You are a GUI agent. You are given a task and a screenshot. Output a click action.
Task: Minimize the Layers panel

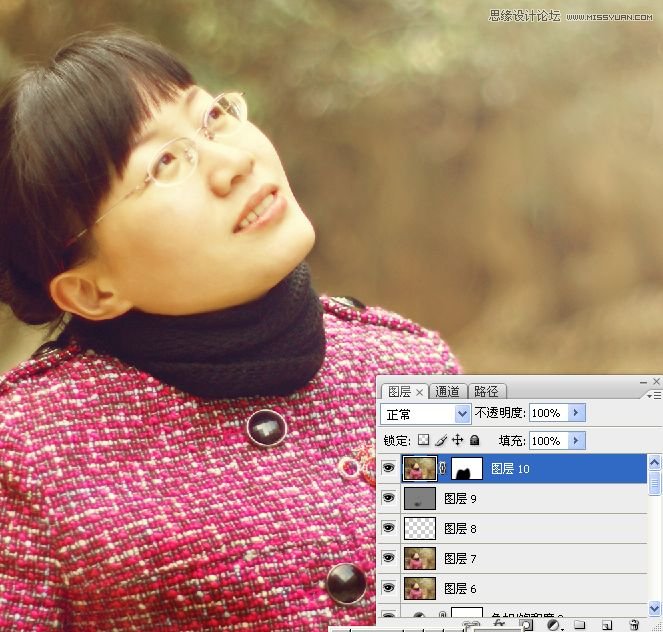(643, 382)
